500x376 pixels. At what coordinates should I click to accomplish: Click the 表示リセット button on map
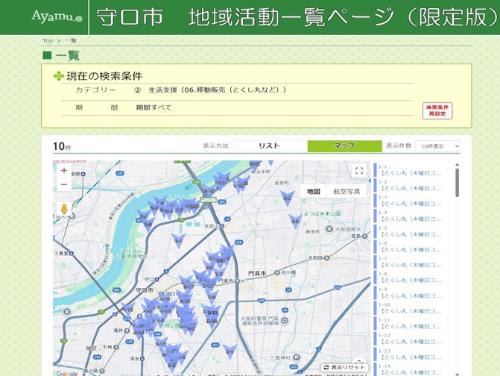pos(345,367)
